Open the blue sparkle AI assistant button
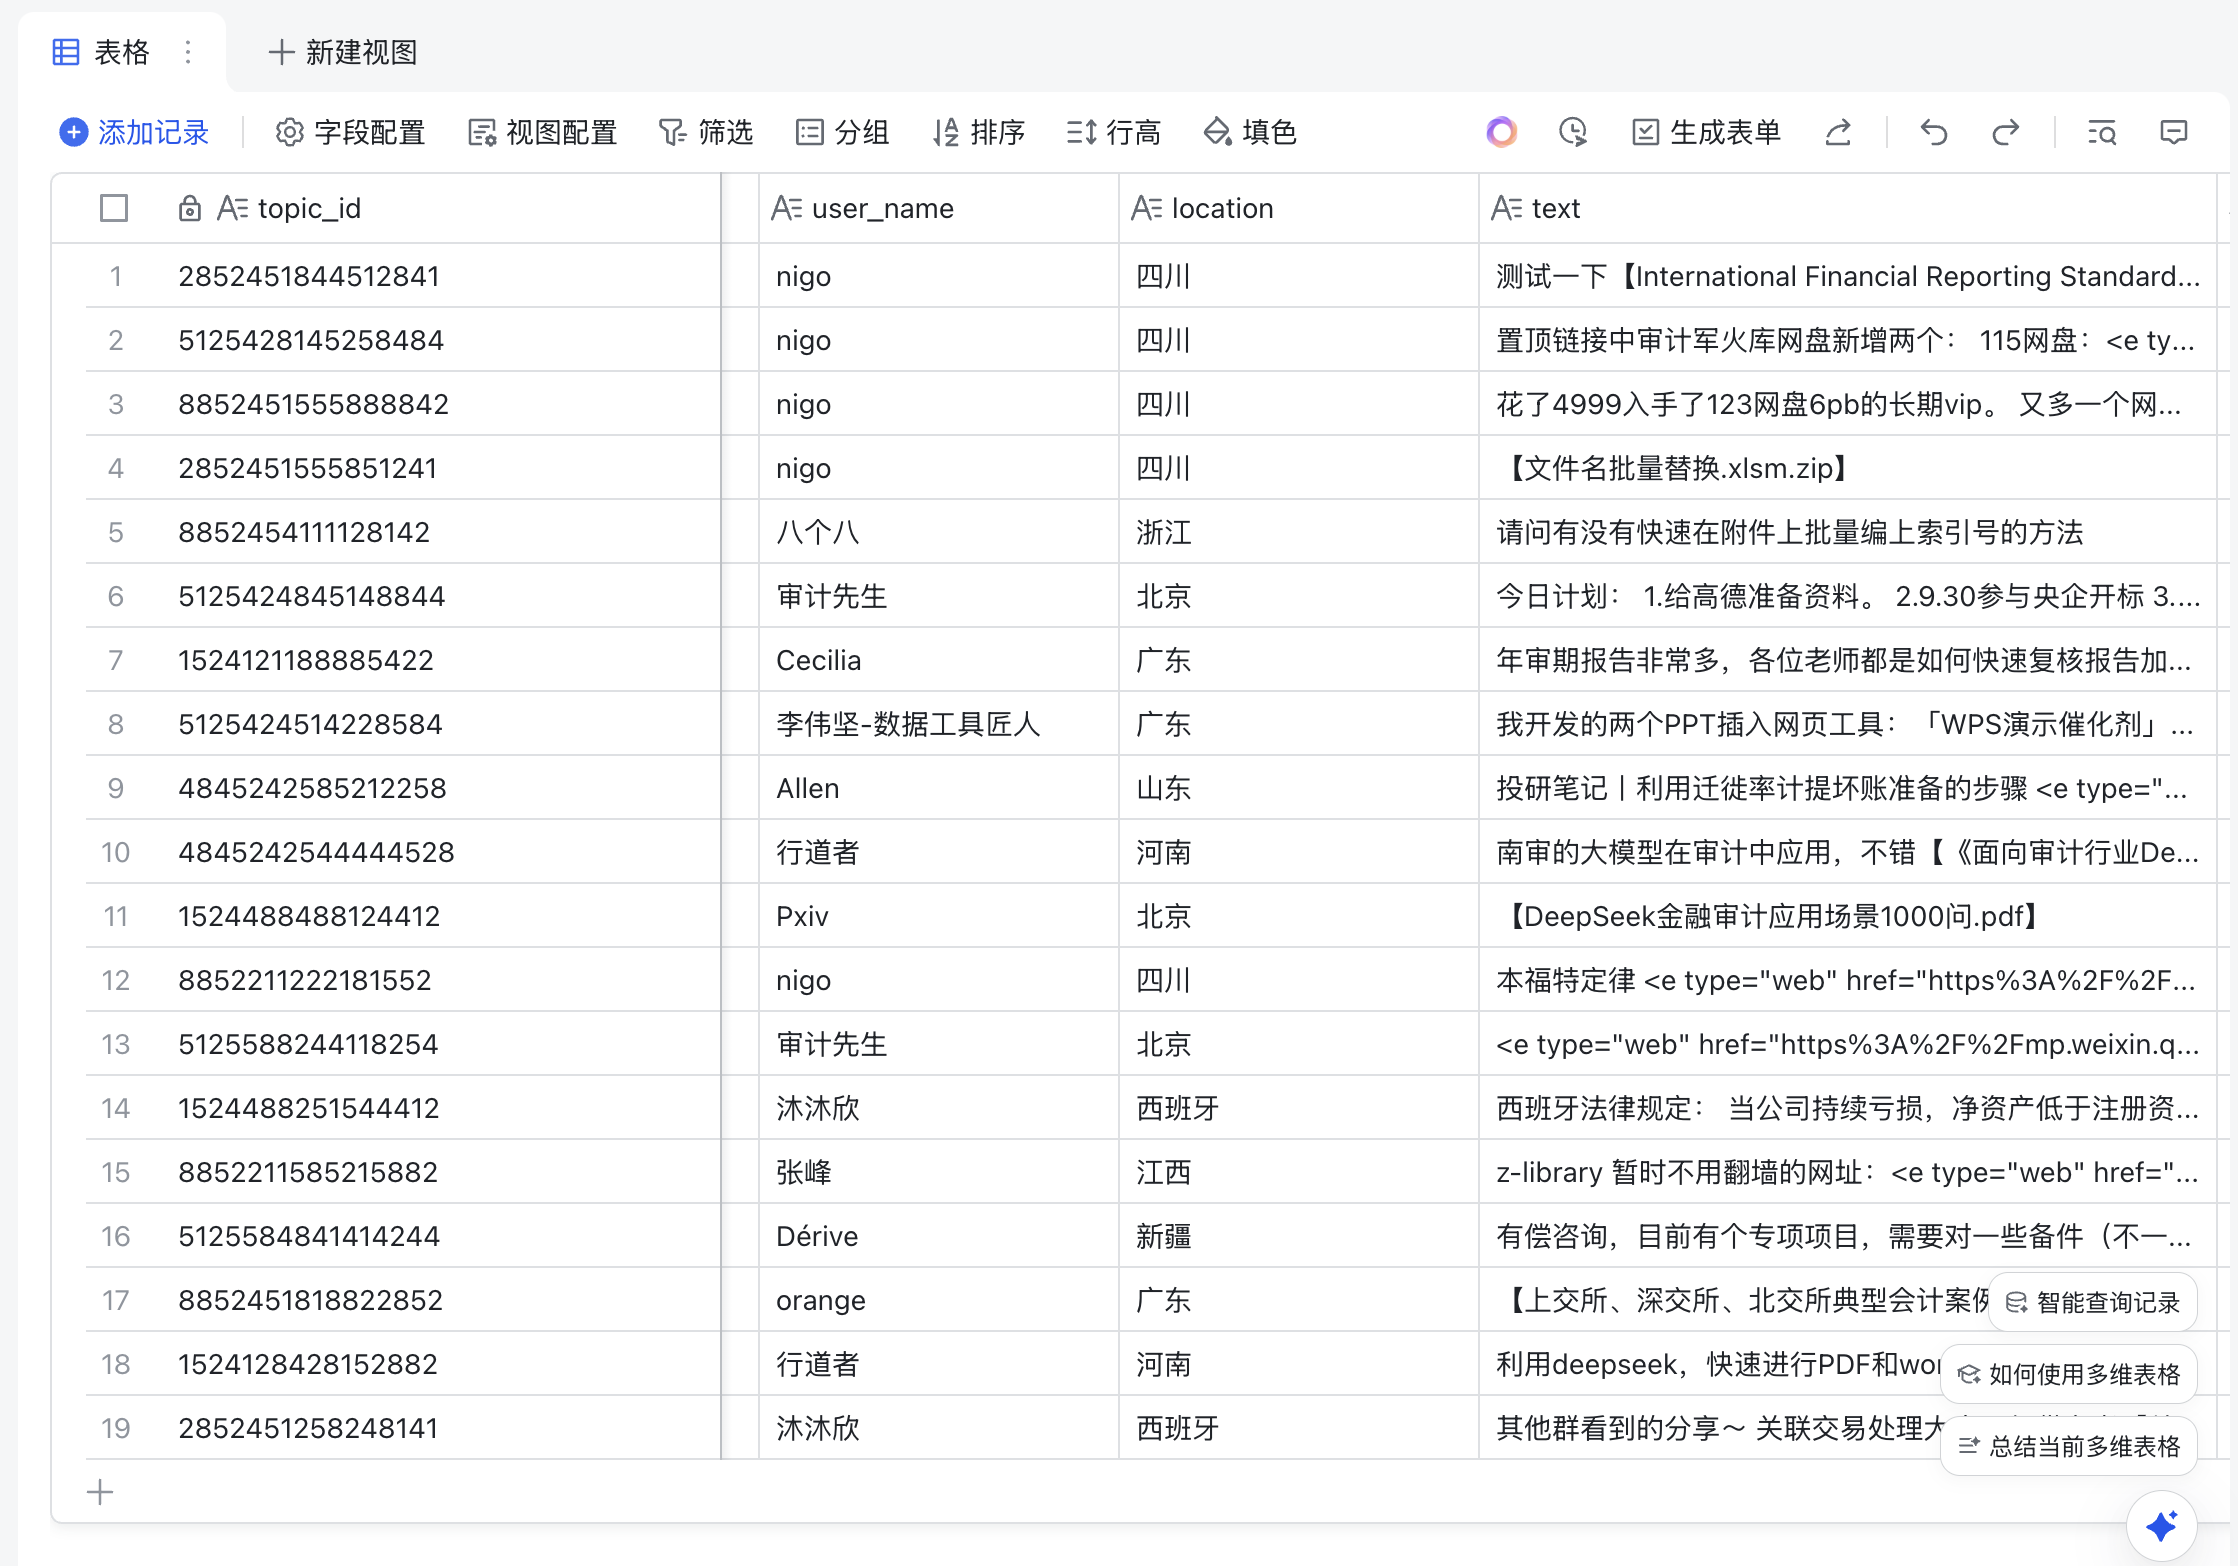This screenshot has height=1566, width=2238. pyautogui.click(x=2161, y=1526)
